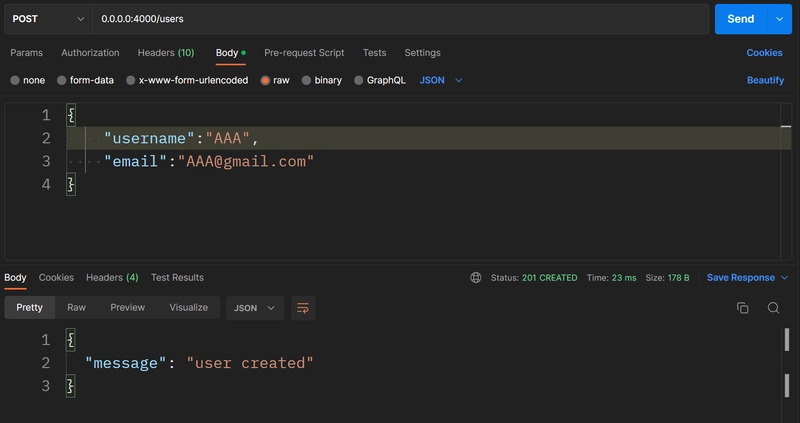The width and height of the screenshot is (800, 423).
Task: Select the Visualize response view
Action: point(189,308)
